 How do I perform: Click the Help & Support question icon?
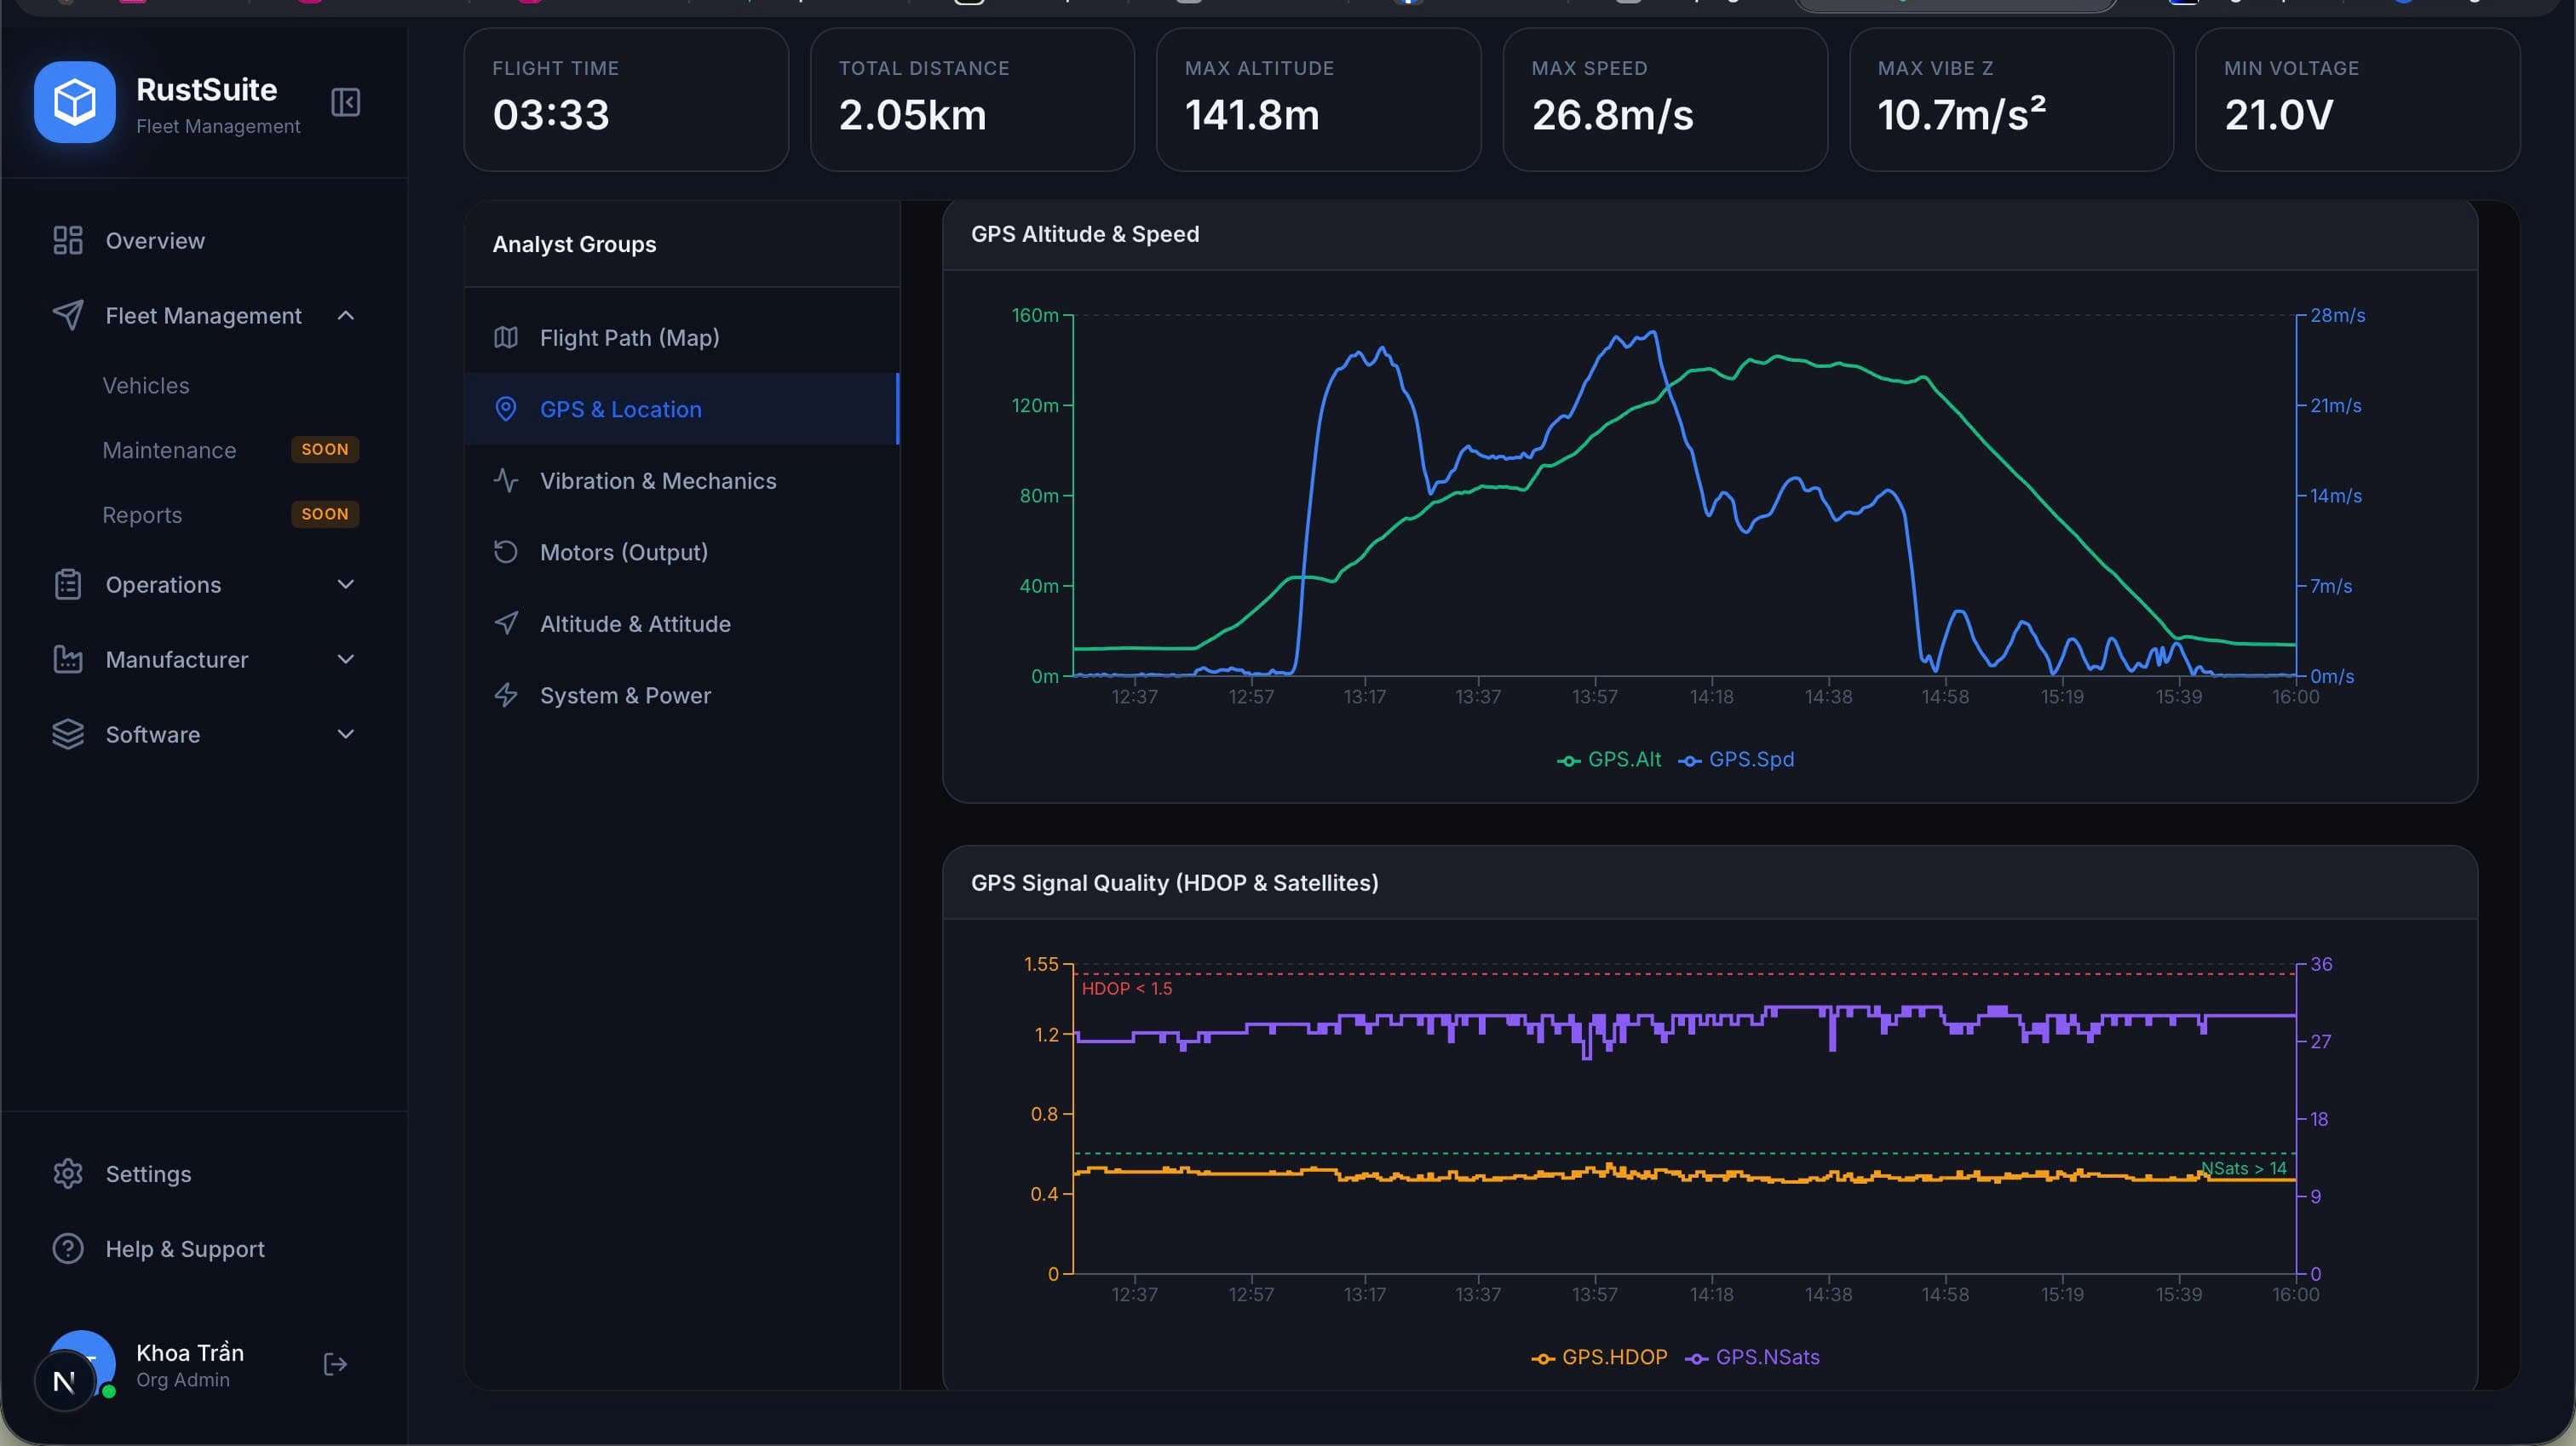click(68, 1248)
